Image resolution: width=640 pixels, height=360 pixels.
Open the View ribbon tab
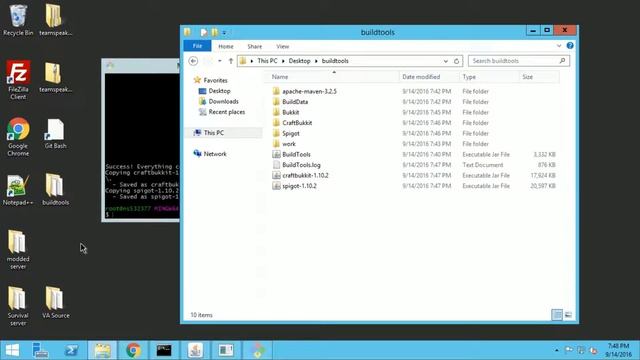point(282,47)
